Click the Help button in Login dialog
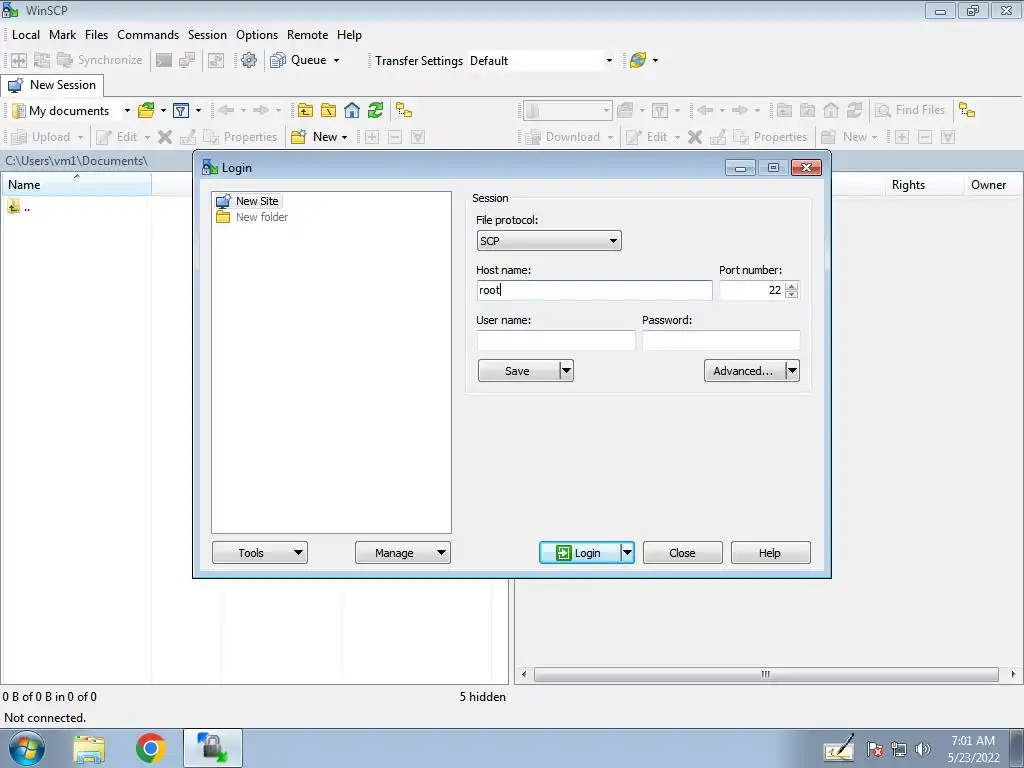 771,553
